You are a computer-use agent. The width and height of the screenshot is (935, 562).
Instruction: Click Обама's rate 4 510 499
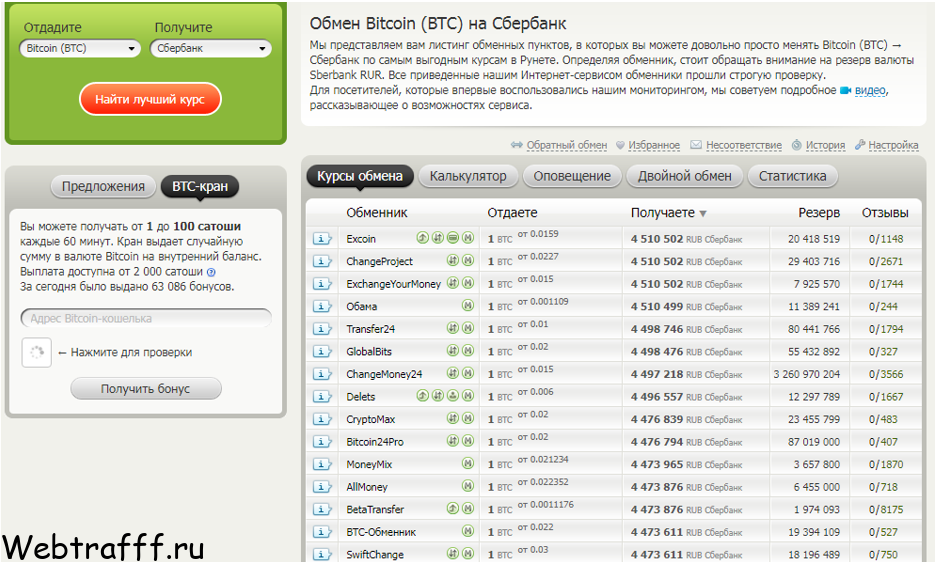pyautogui.click(x=657, y=307)
